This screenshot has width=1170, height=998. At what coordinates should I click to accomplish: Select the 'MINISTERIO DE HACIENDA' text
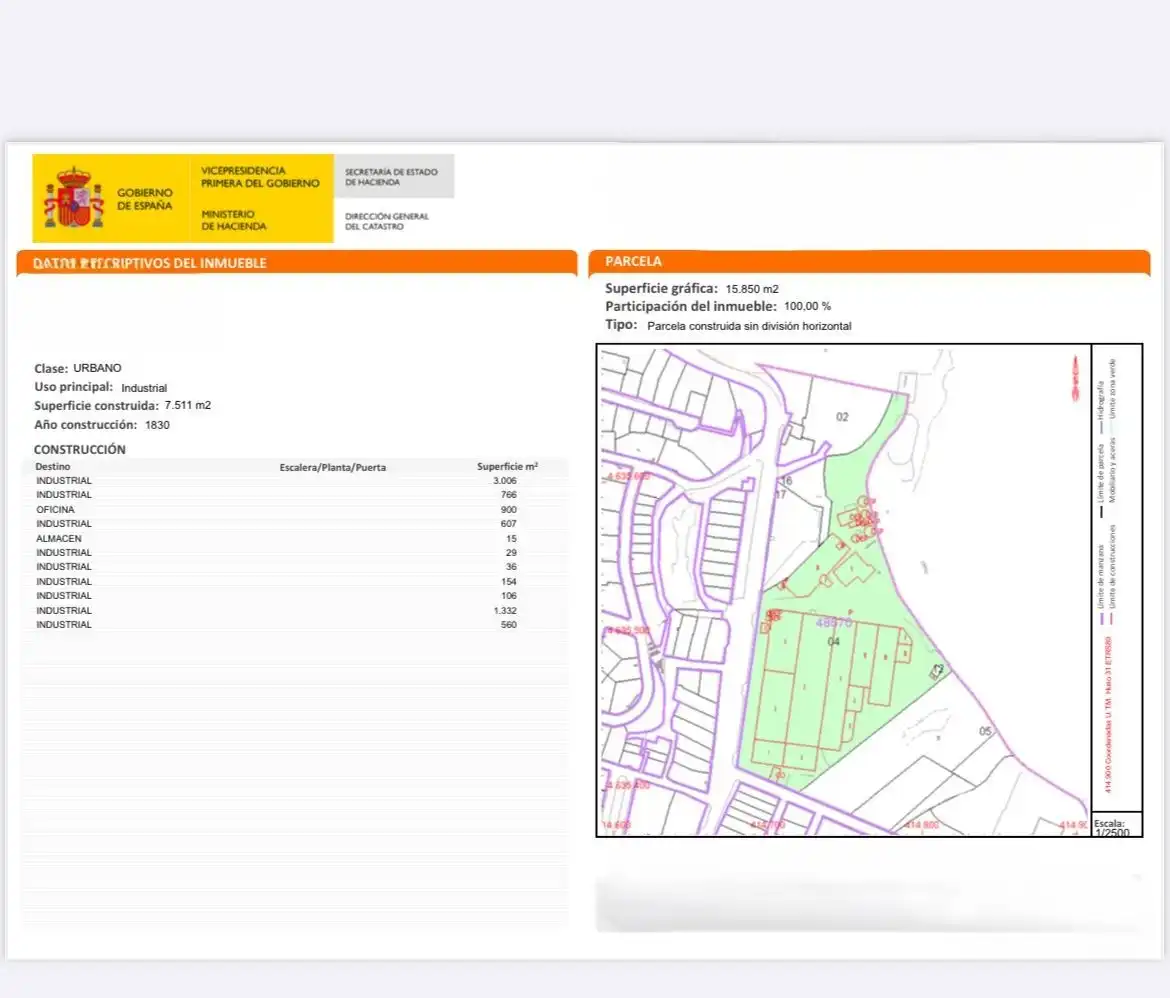tap(234, 220)
